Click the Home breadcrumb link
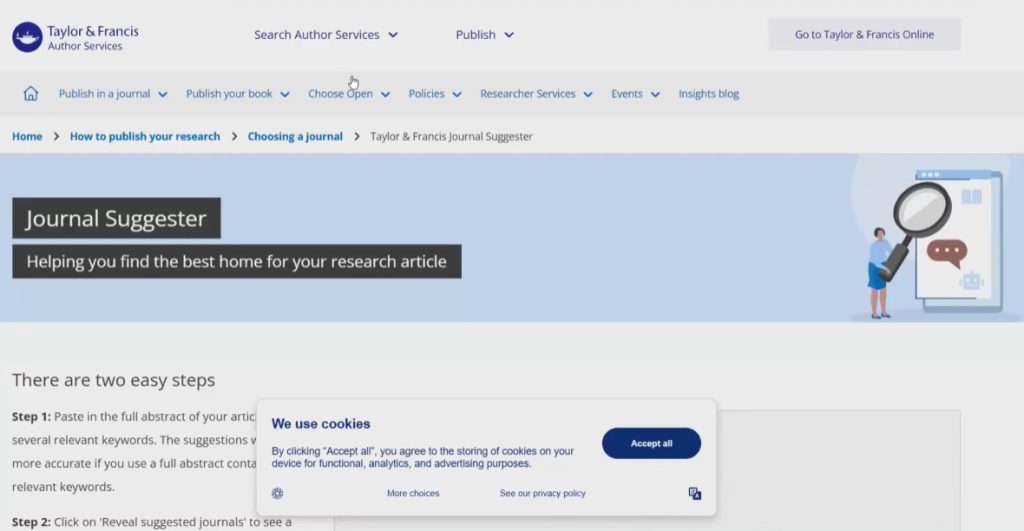The height and width of the screenshot is (531, 1024). [27, 136]
